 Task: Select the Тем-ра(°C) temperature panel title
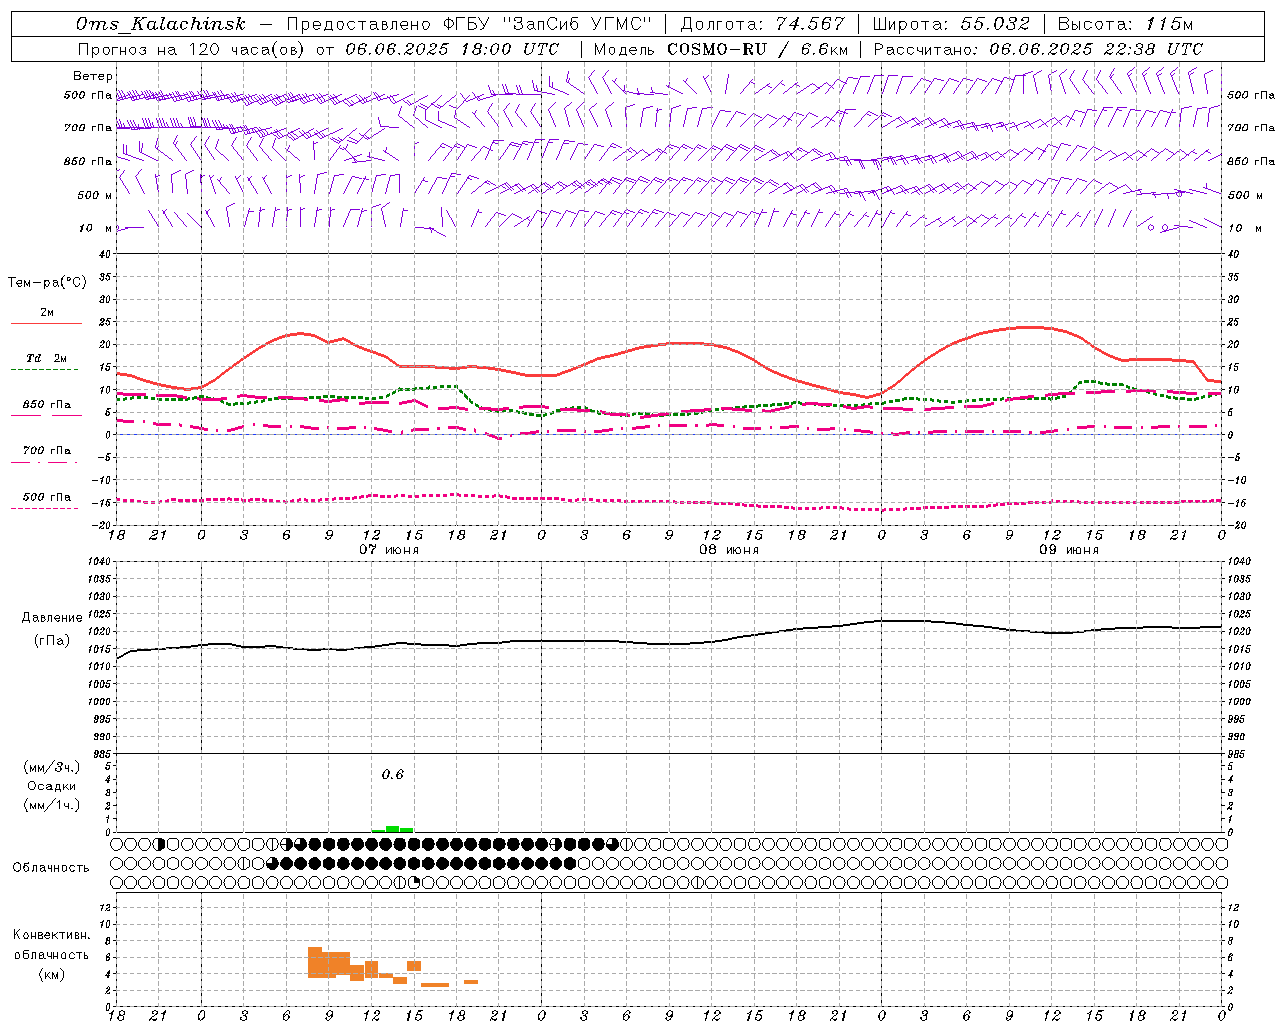click(47, 282)
